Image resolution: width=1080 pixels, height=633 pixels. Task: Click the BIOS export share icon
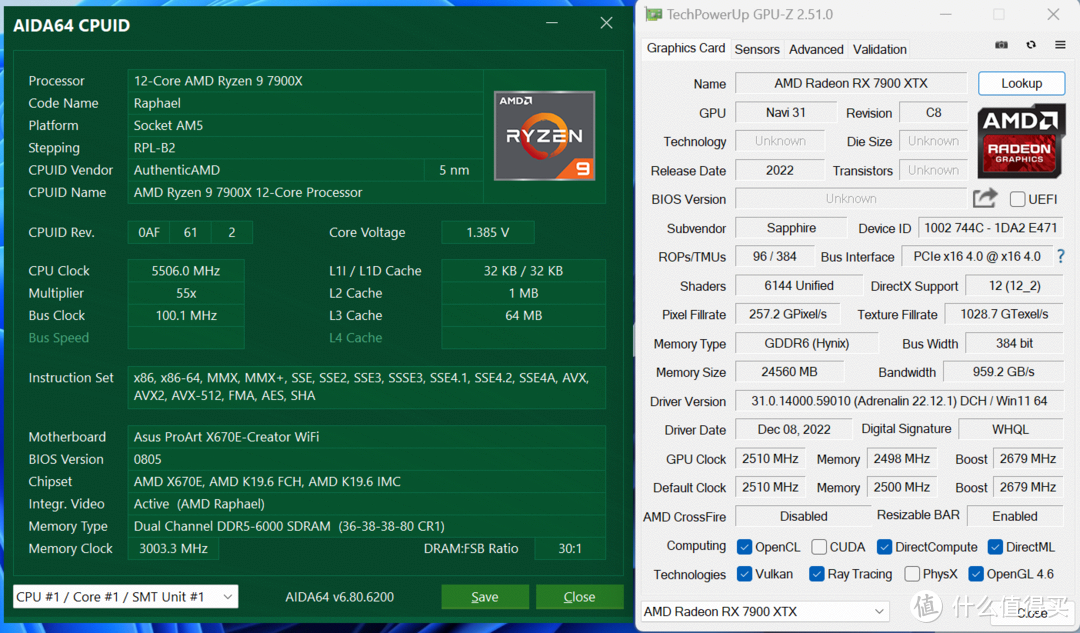pyautogui.click(x=985, y=198)
